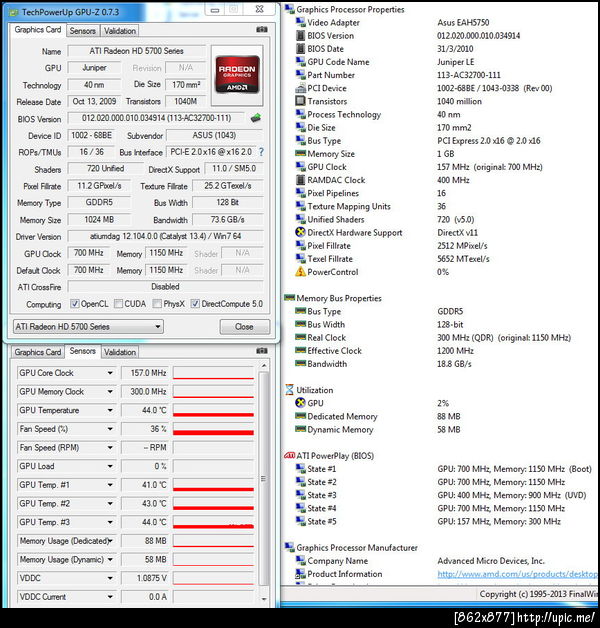
Task: Click the BIOS Date chip icon
Action: coord(300,49)
